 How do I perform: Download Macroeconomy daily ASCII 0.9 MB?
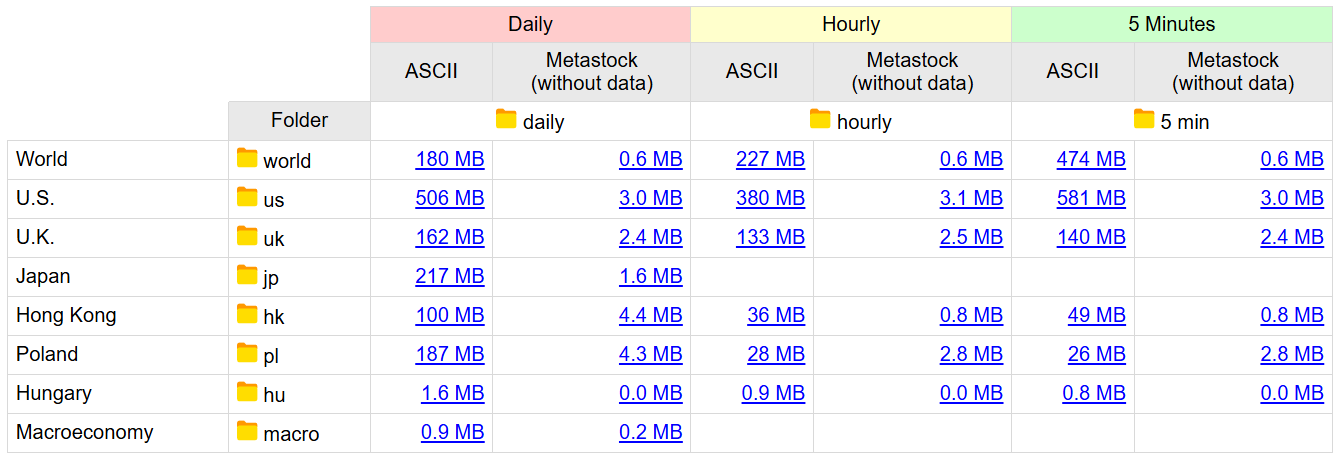click(x=453, y=432)
